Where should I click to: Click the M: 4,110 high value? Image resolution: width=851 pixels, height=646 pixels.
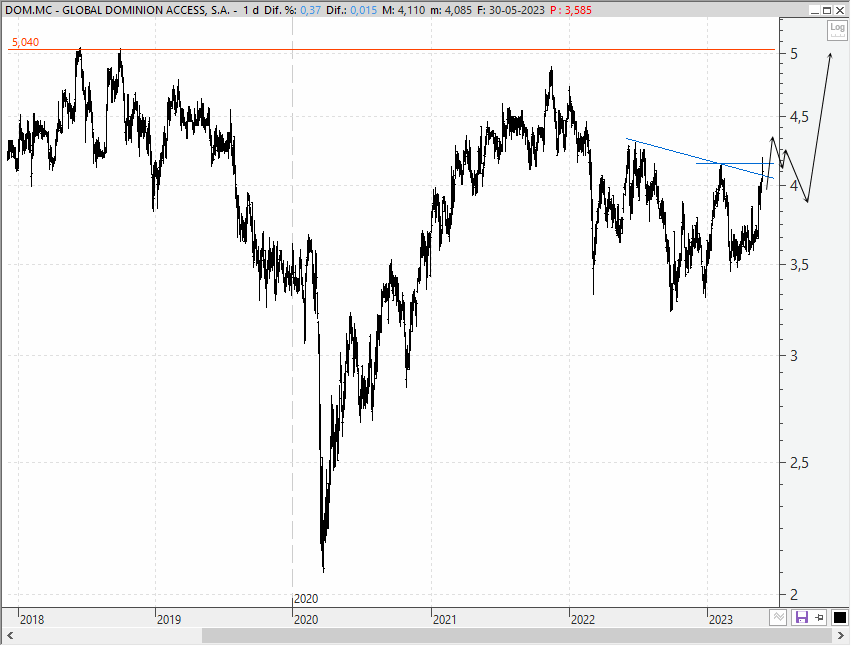404,10
